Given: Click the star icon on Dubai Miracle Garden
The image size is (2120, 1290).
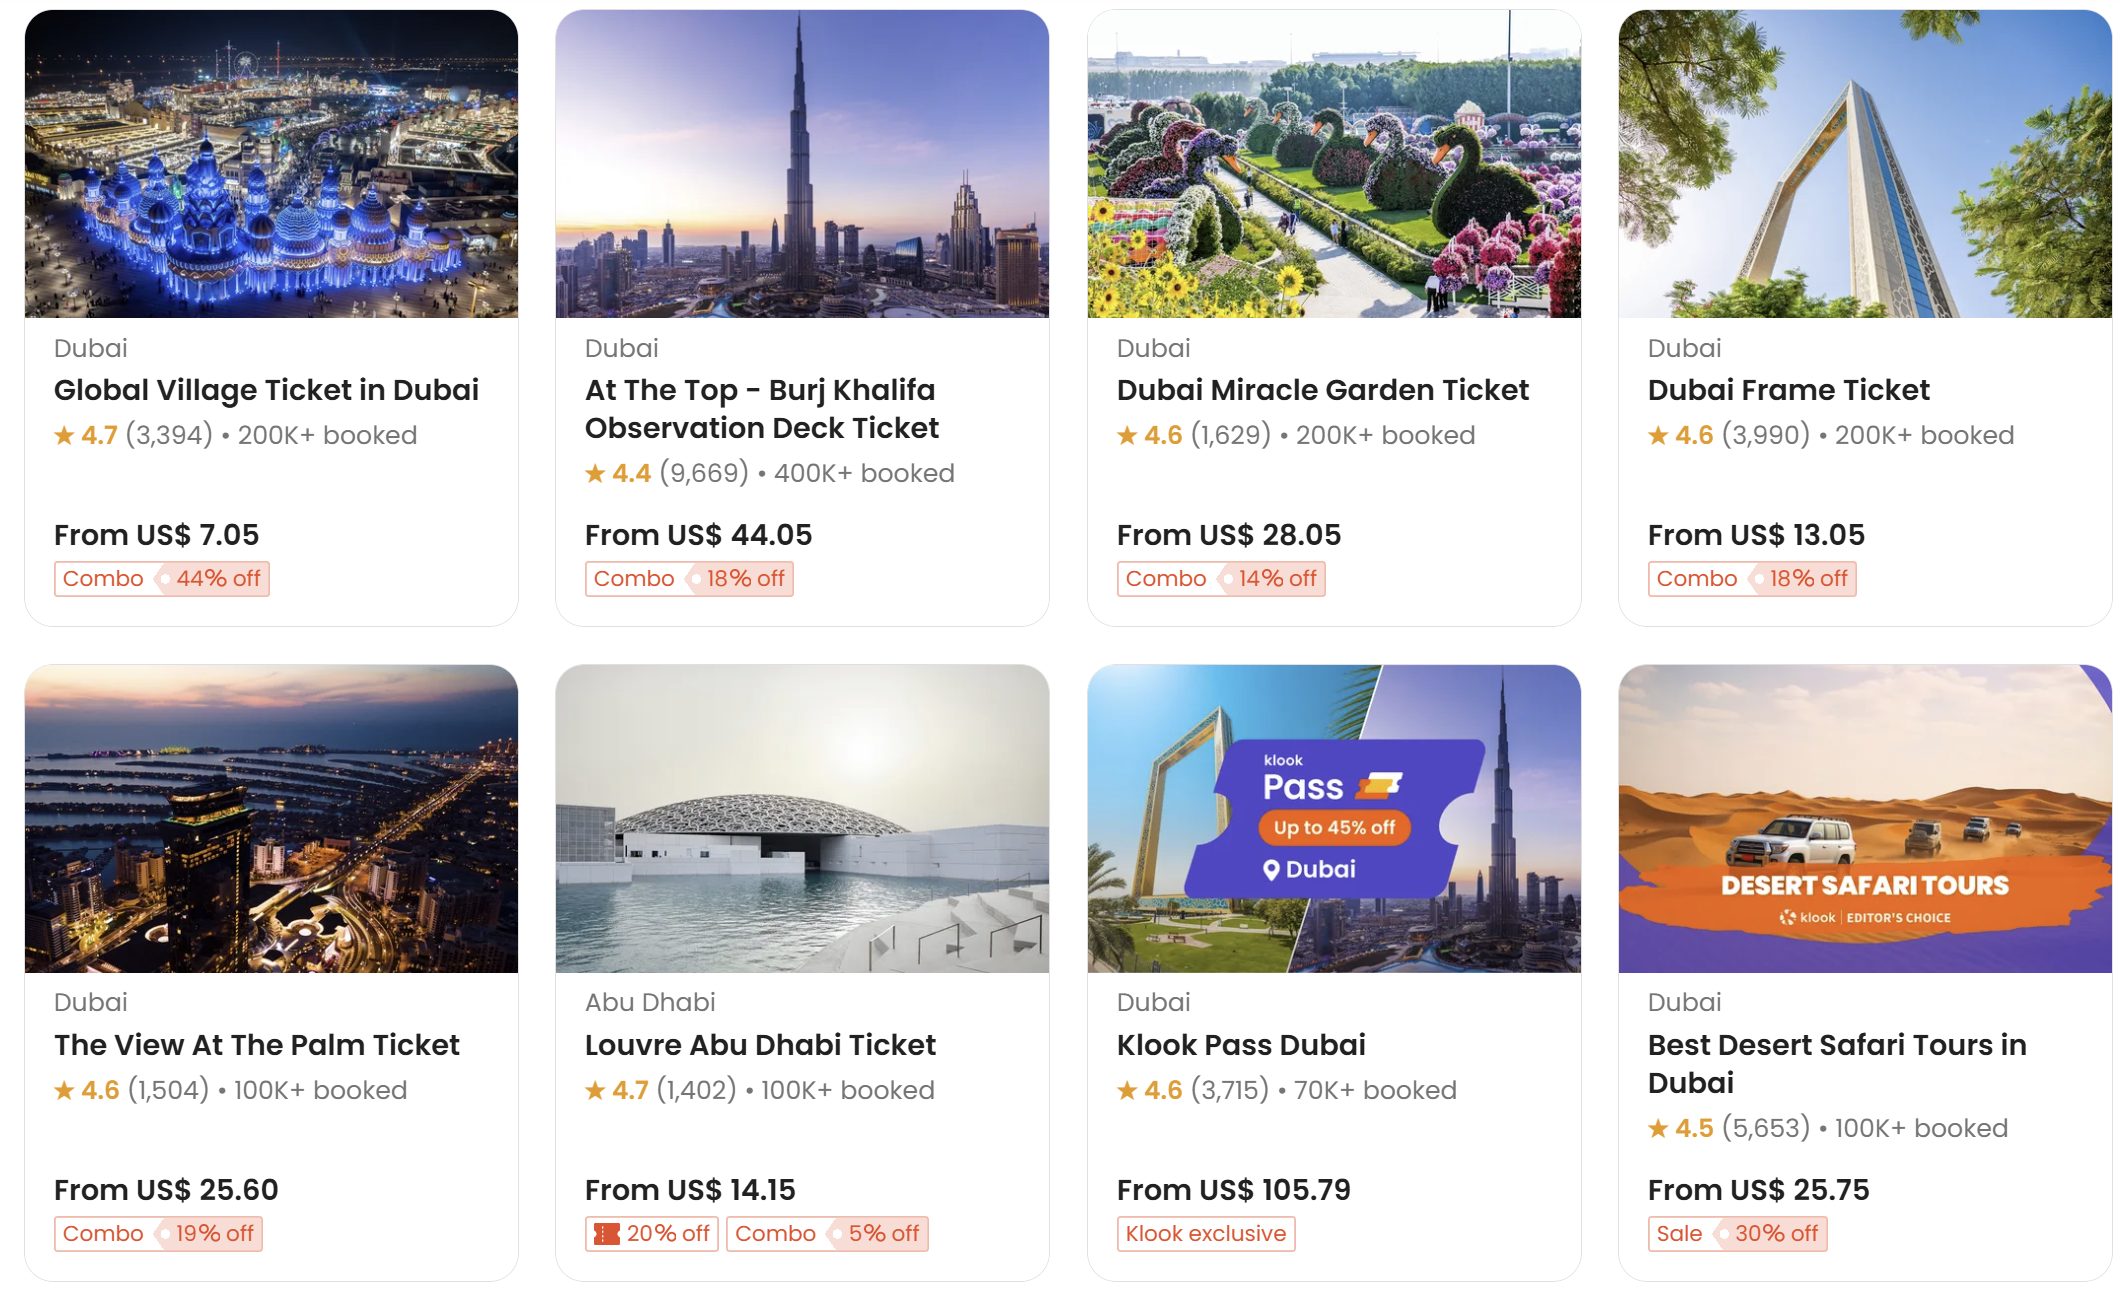Looking at the screenshot, I should tap(1127, 435).
